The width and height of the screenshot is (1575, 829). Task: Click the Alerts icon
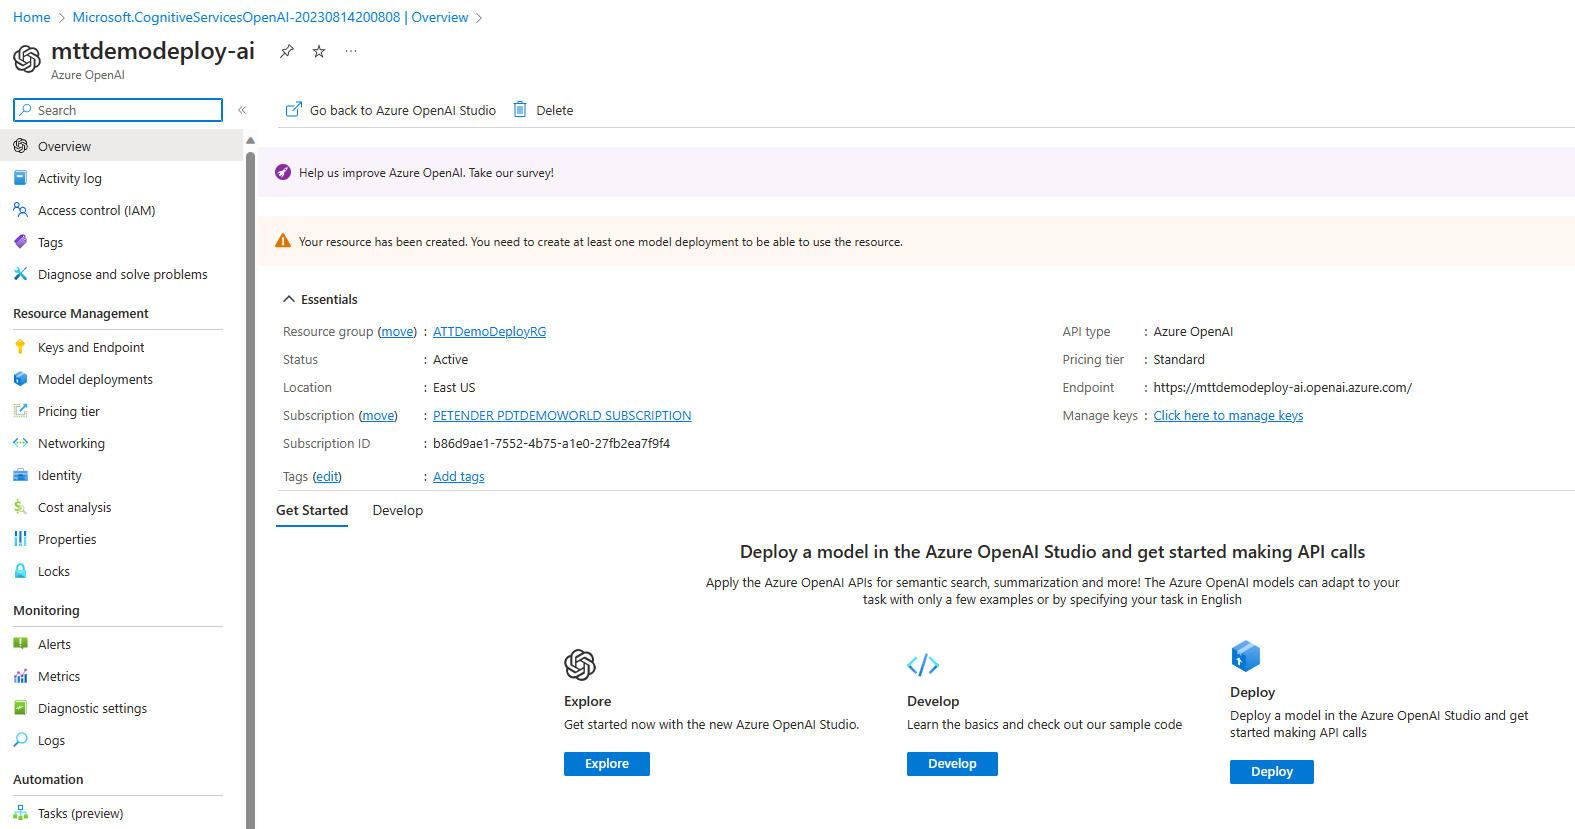(20, 644)
